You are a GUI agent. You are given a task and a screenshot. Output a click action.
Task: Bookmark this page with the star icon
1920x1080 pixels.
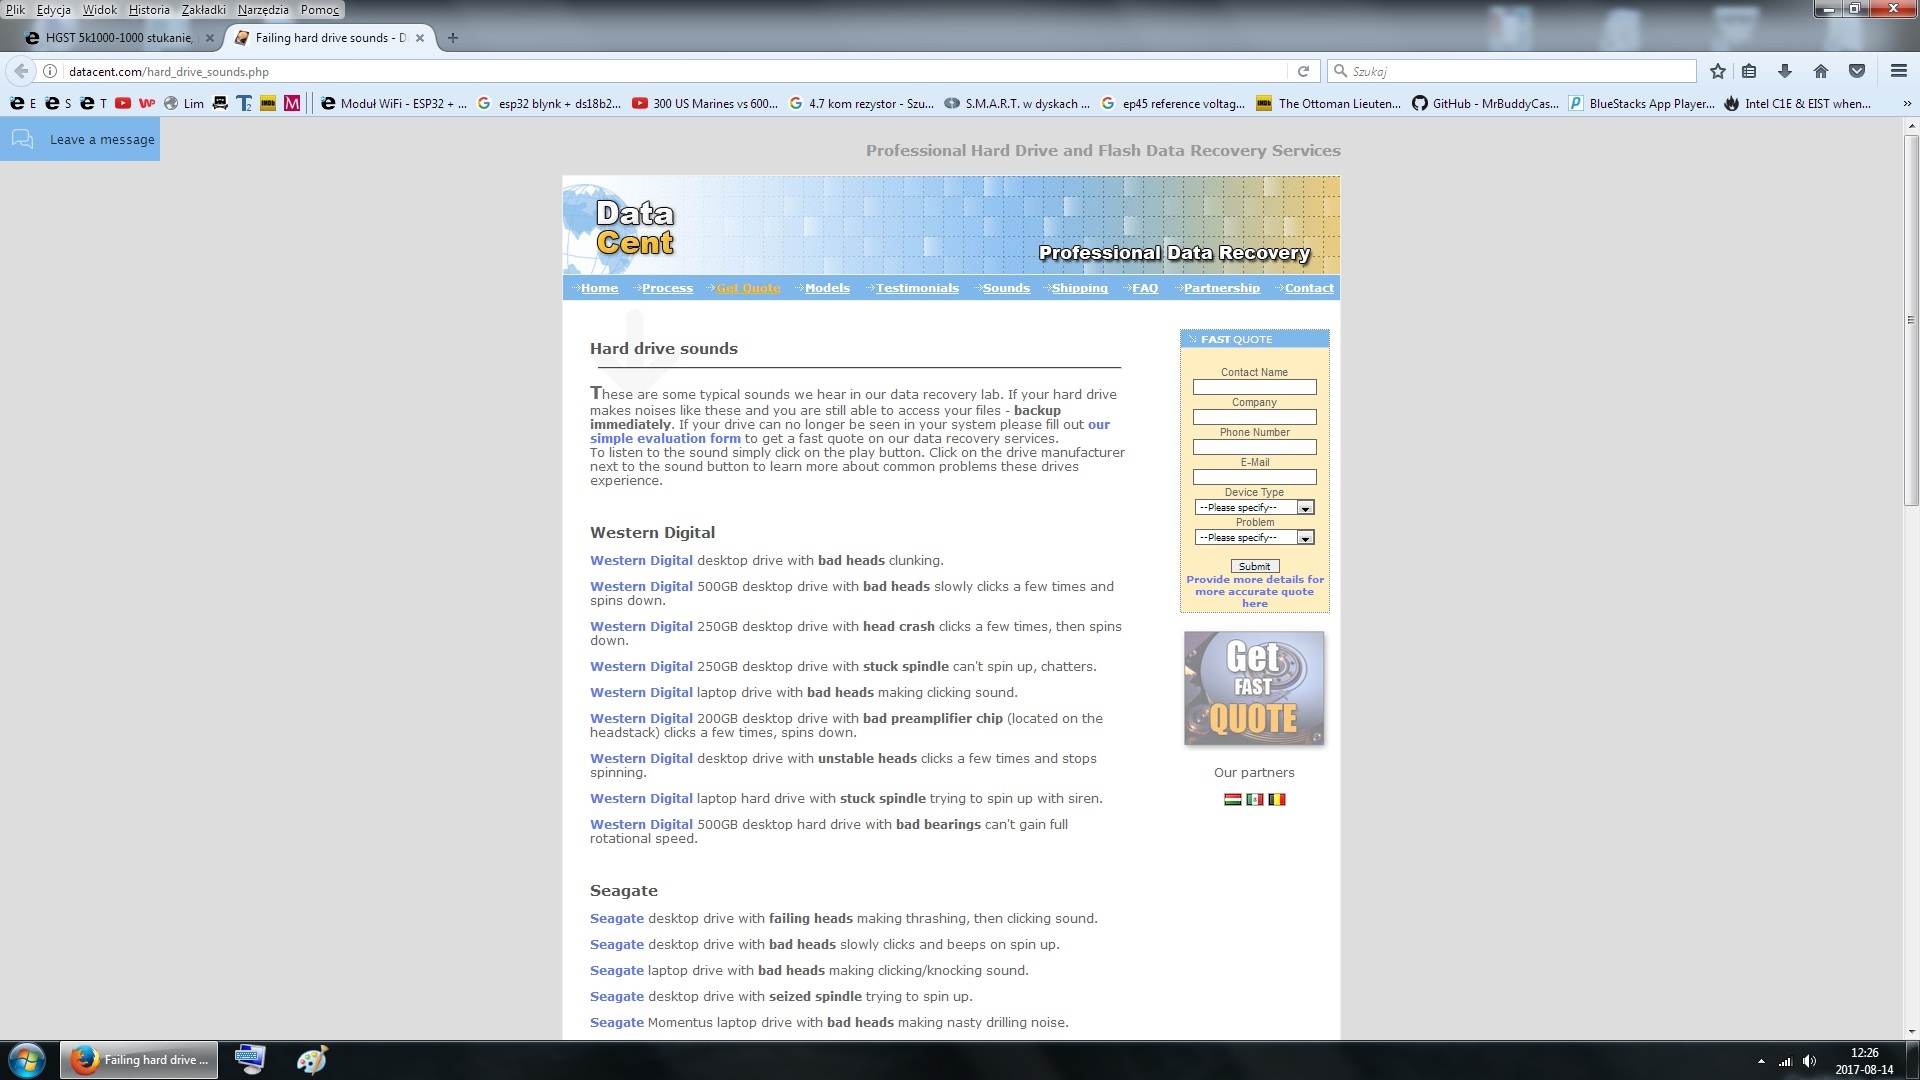[x=1718, y=71]
